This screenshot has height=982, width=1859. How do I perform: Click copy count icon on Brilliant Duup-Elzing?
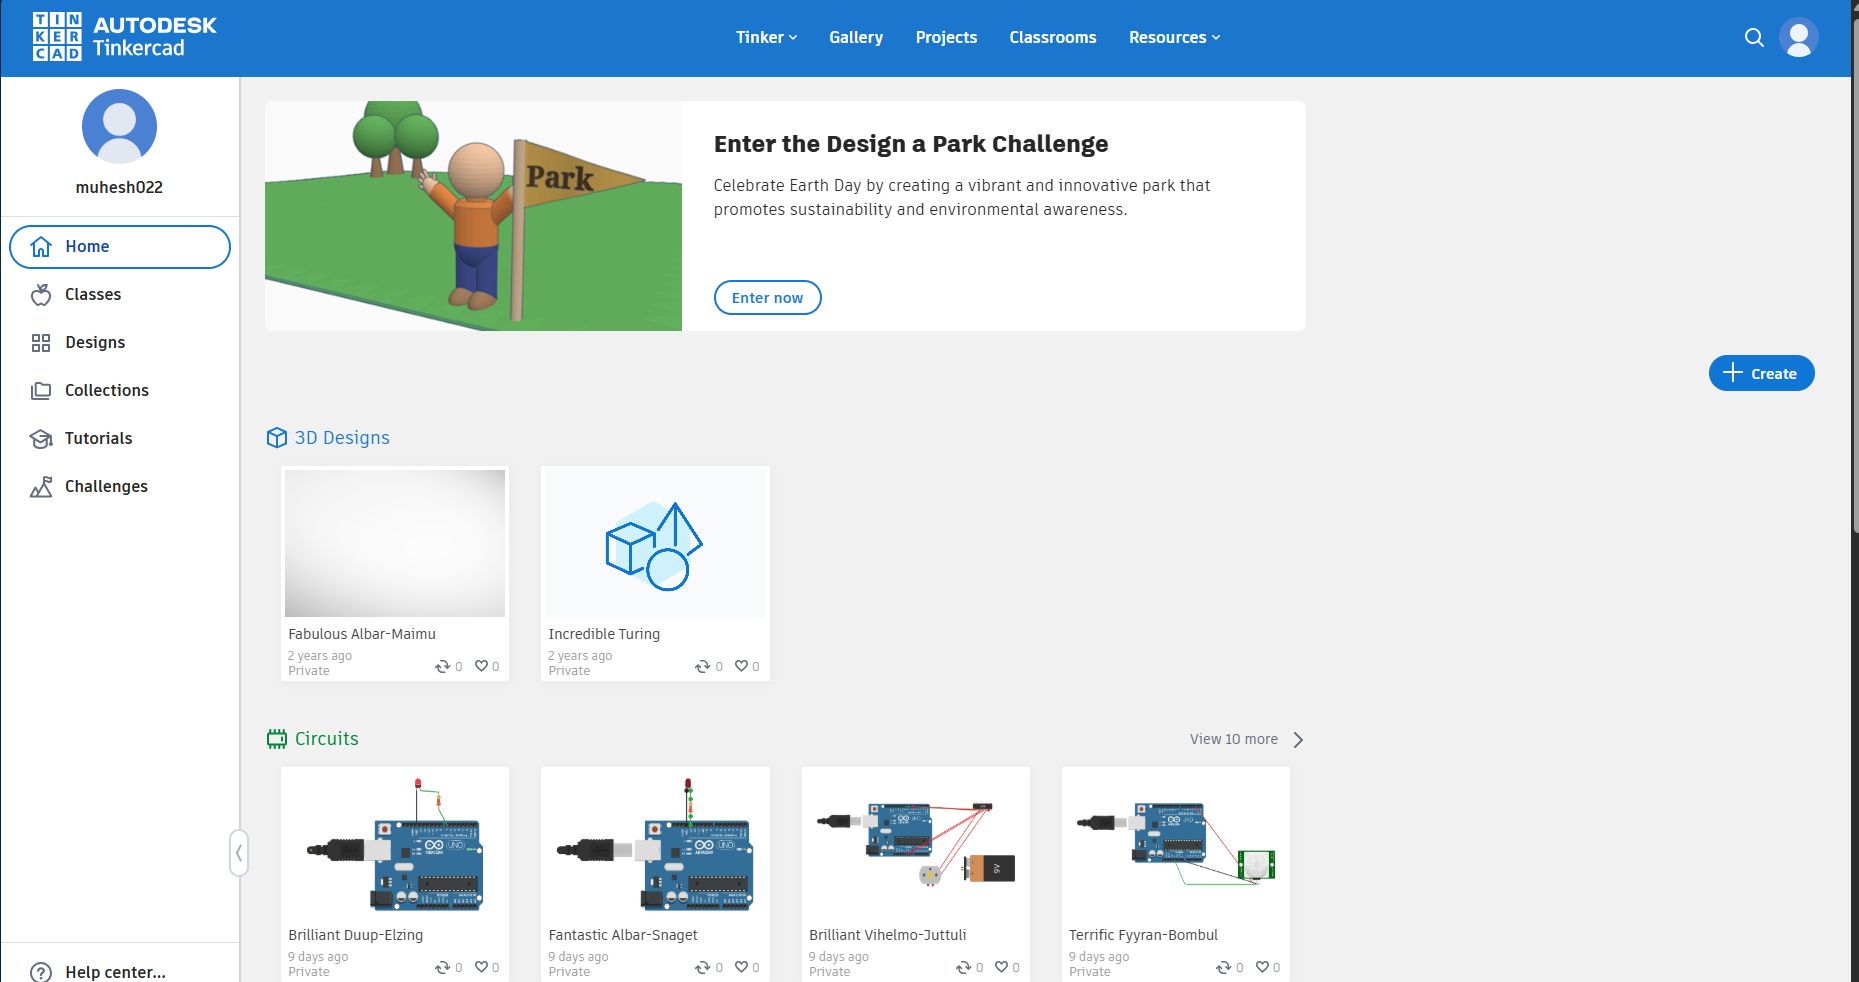point(442,967)
